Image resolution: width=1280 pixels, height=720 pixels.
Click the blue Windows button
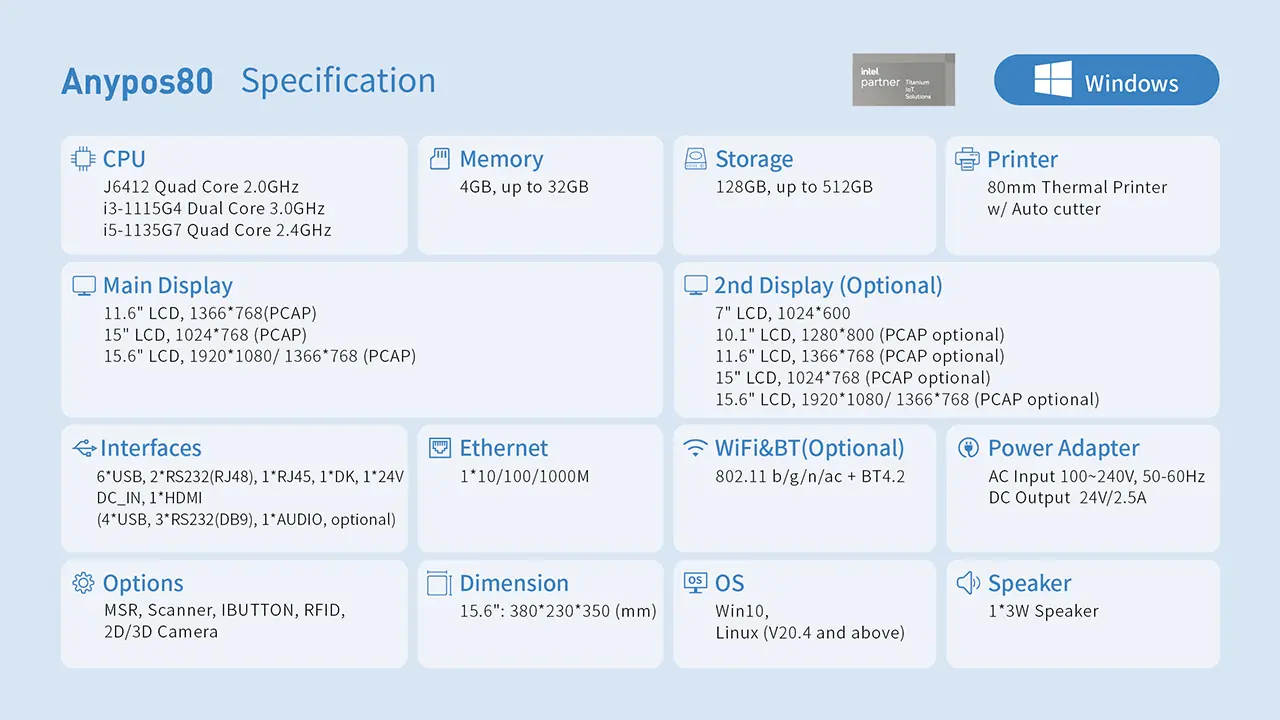[1106, 80]
